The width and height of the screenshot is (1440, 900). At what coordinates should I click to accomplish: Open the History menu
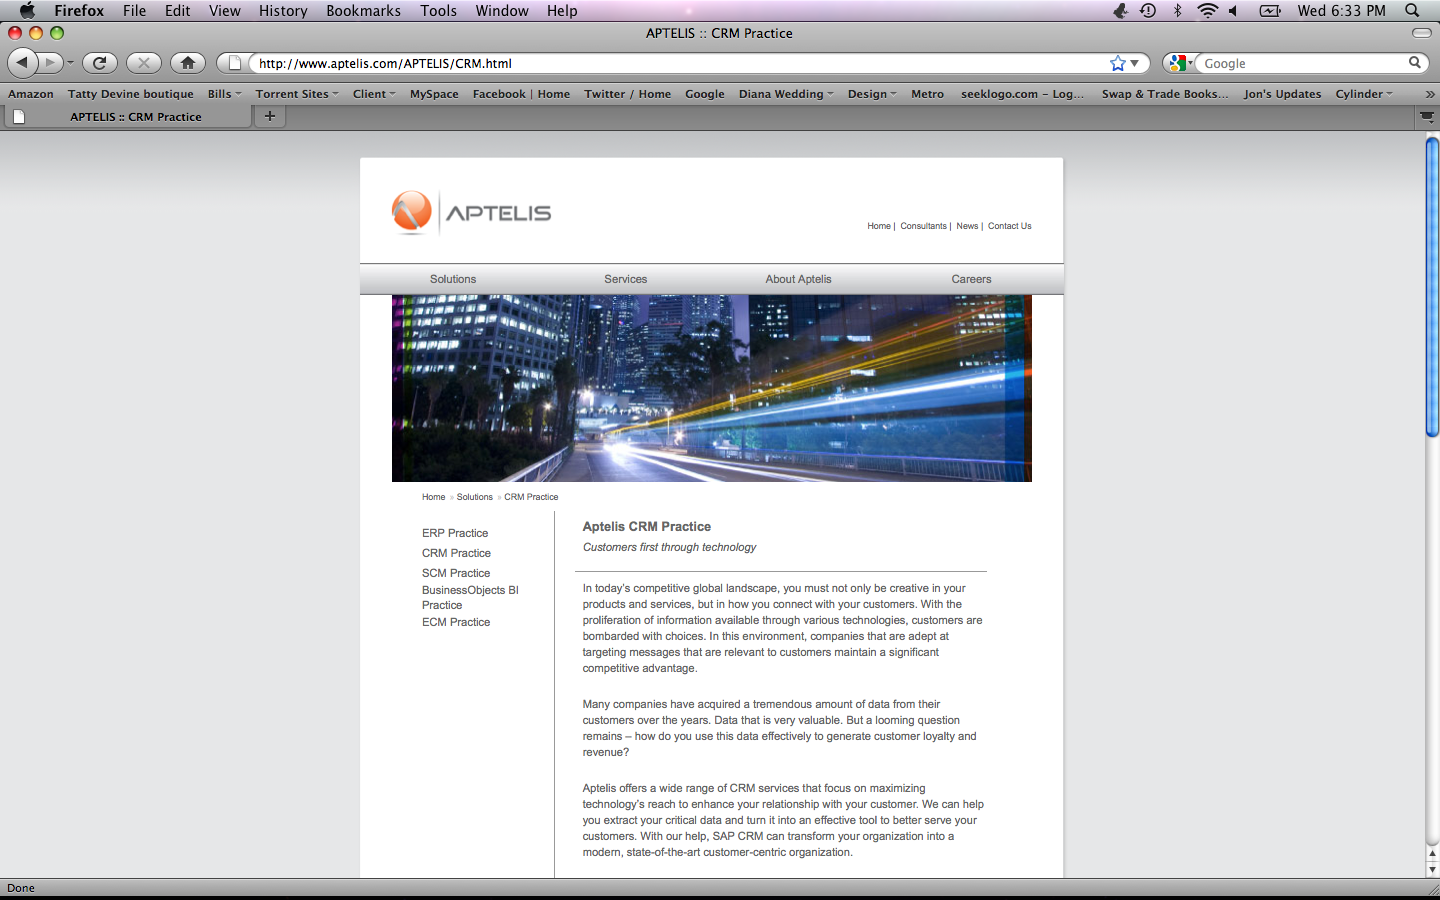(283, 10)
